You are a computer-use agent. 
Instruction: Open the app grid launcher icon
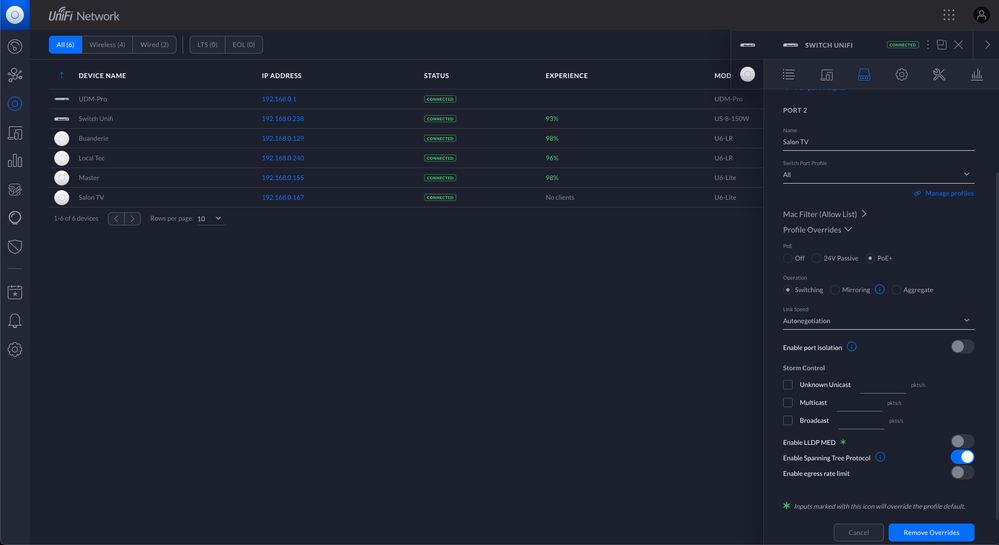(x=948, y=15)
